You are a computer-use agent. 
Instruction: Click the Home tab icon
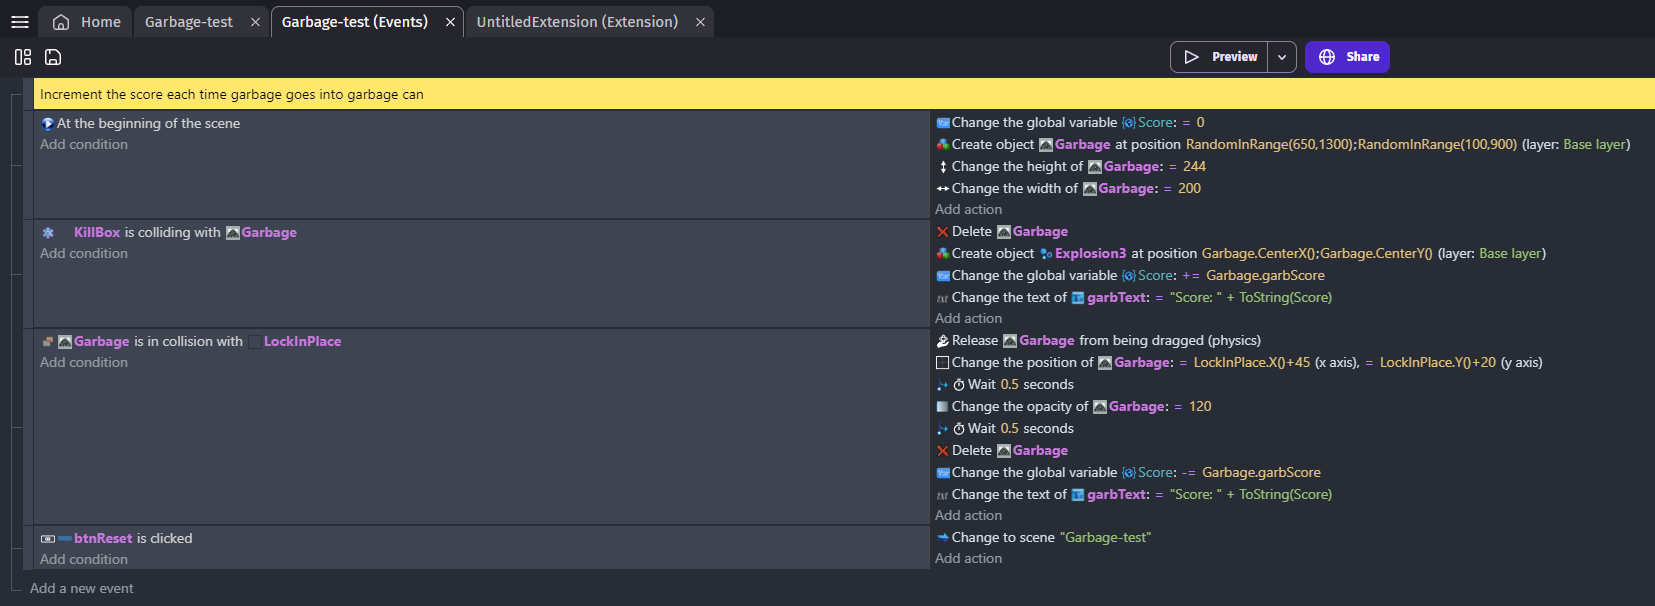[61, 22]
